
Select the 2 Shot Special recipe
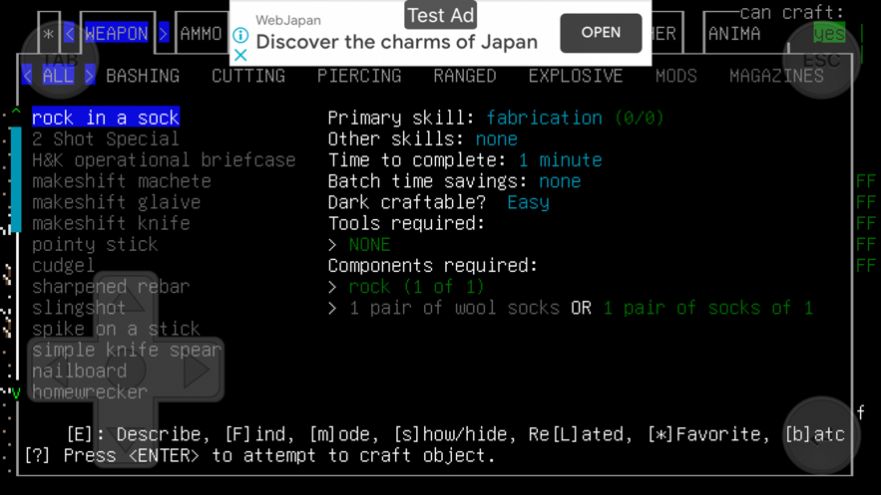pyautogui.click(x=106, y=139)
